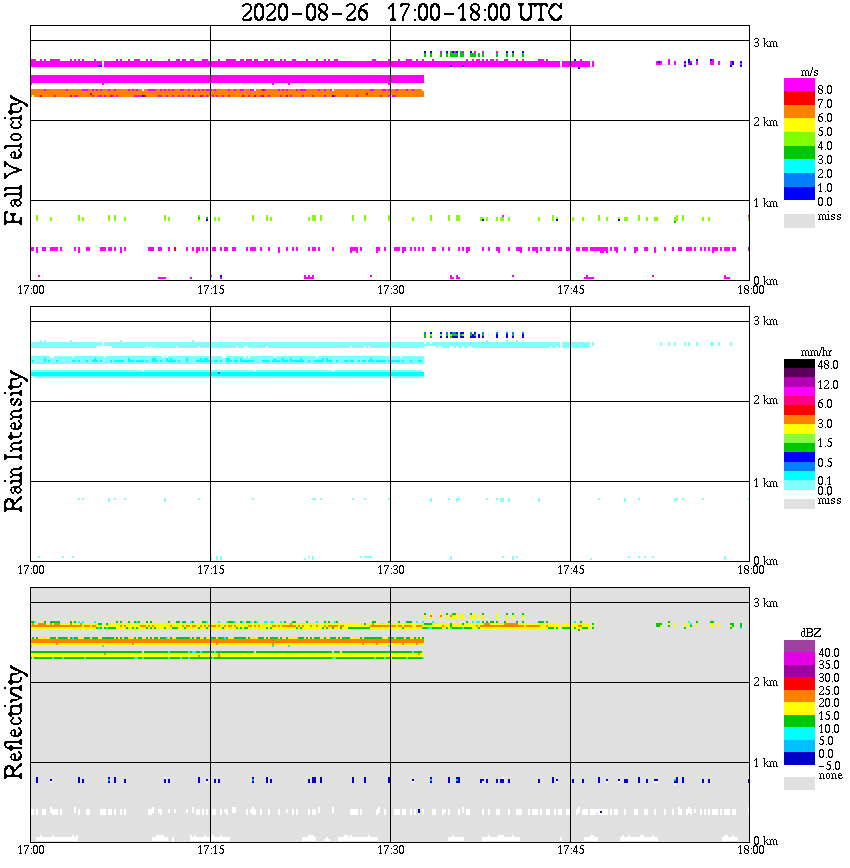Click the orange fall-velocity band near 2.3 km

click(227, 93)
